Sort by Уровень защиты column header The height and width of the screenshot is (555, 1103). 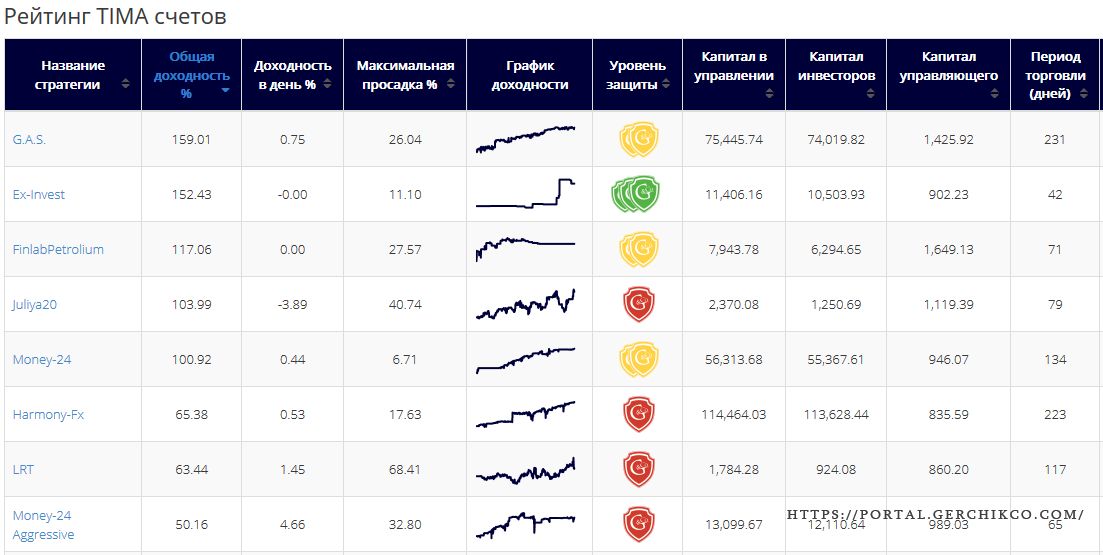(x=637, y=75)
